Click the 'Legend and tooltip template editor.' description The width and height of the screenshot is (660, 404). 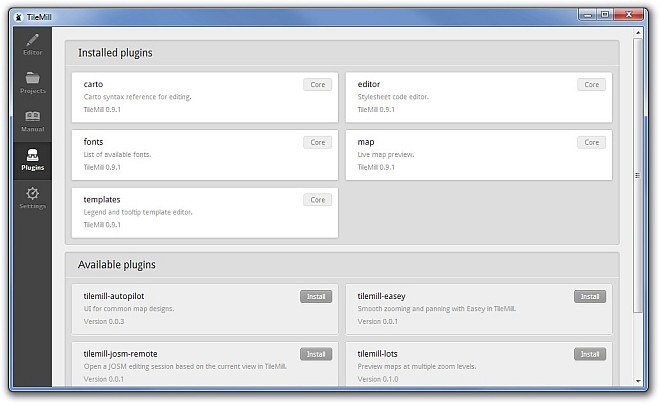click(138, 212)
